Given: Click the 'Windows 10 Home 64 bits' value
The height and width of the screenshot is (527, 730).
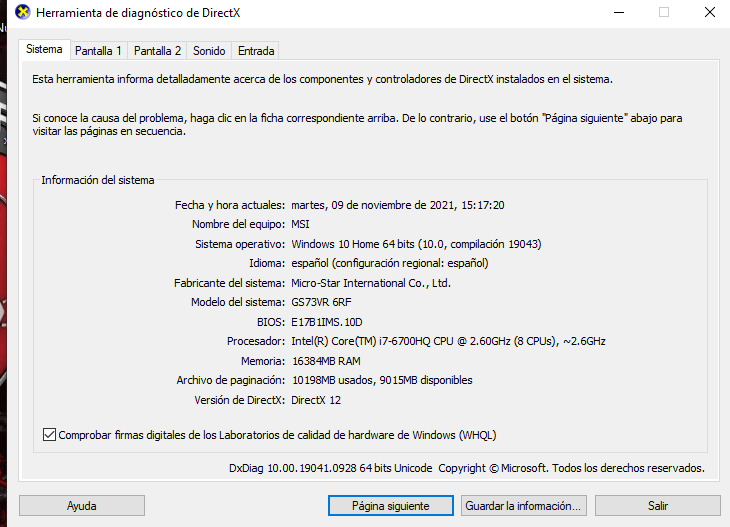Looking at the screenshot, I should tap(353, 244).
